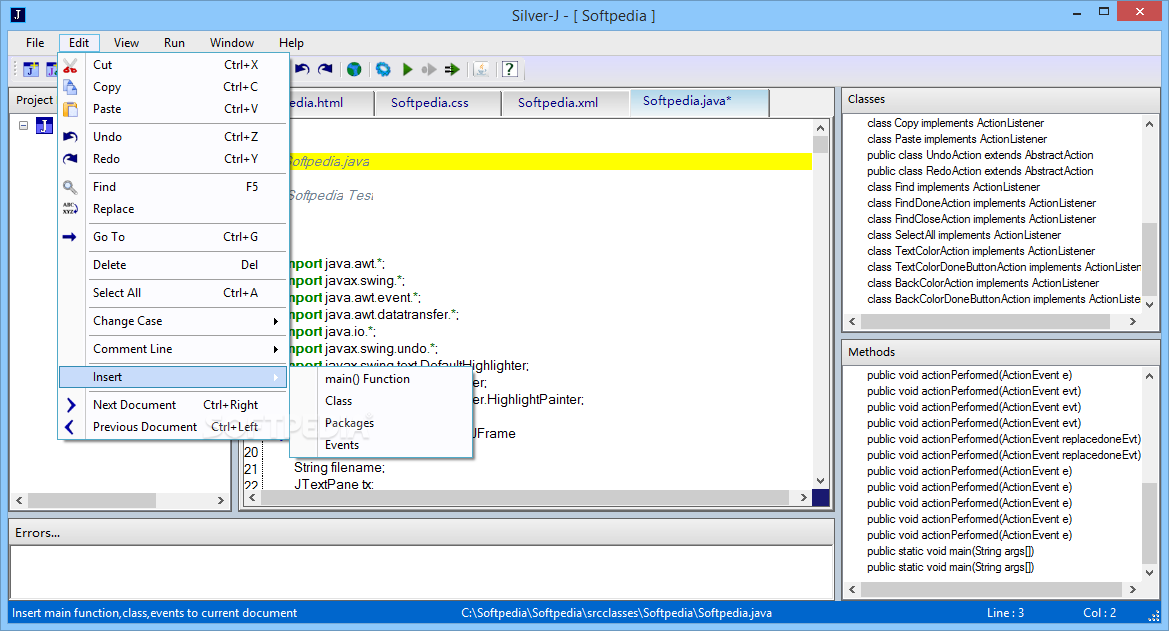This screenshot has height=631, width=1169.
Task: Click the green play run icon
Action: pos(407,69)
